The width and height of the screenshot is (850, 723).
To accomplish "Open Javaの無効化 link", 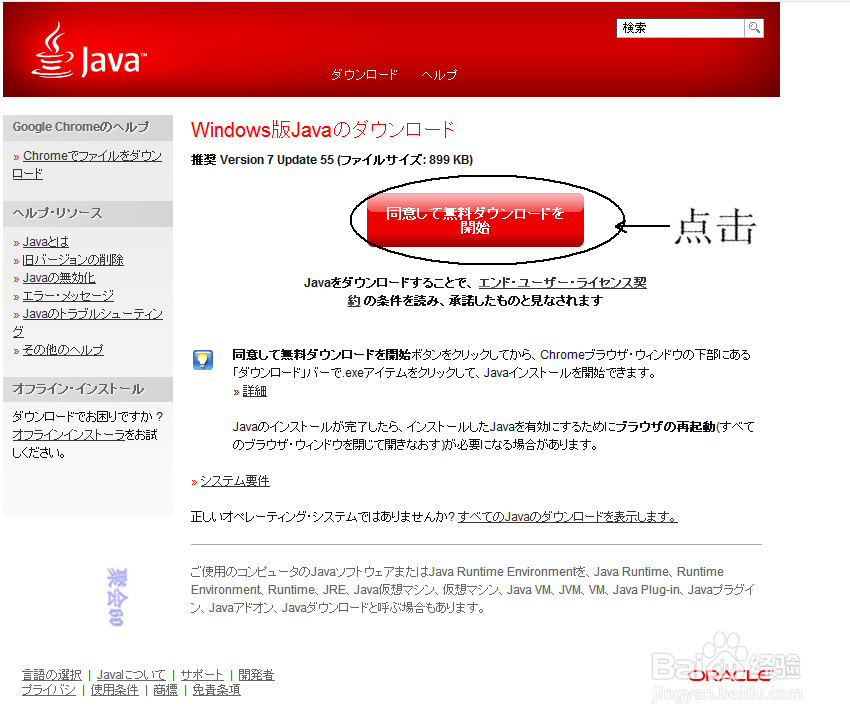I will pos(59,277).
